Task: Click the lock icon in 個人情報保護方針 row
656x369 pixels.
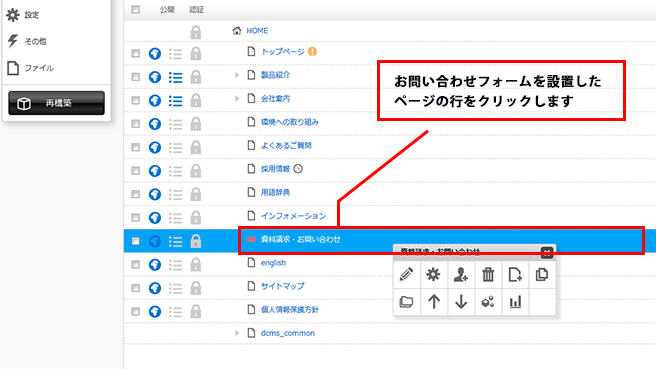Action: click(x=195, y=311)
